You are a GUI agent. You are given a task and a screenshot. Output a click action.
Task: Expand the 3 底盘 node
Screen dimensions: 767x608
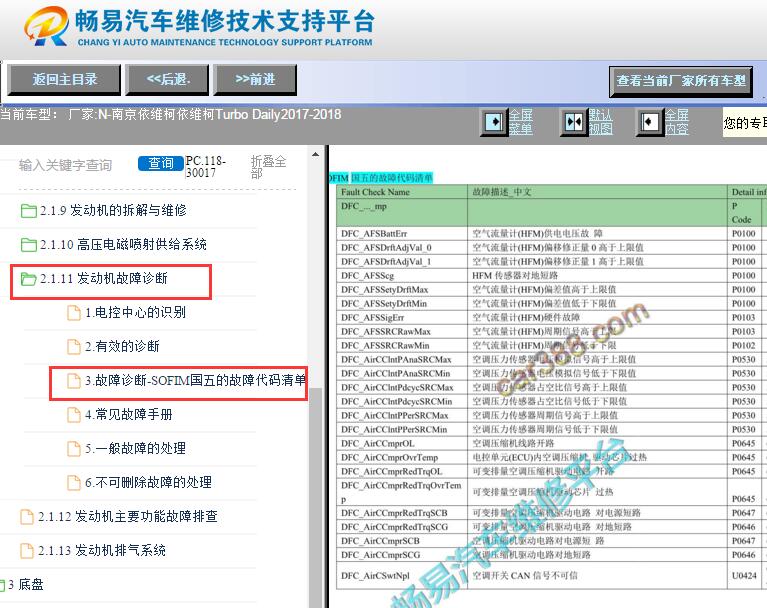coord(25,585)
